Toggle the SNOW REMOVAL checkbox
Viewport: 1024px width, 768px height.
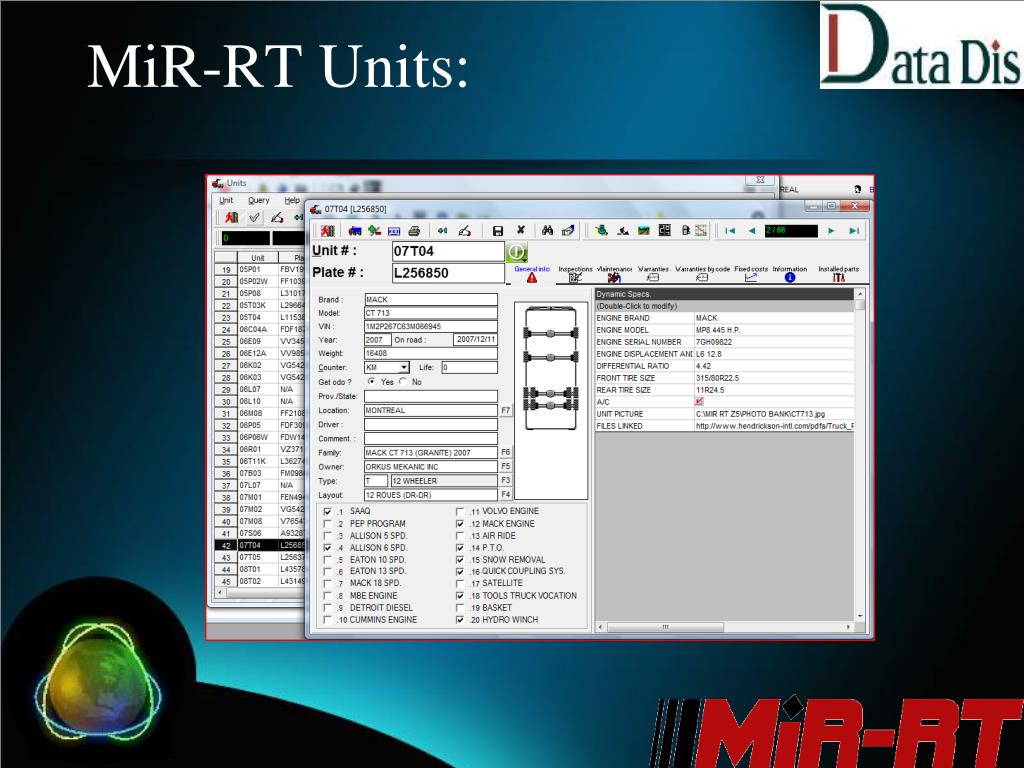click(x=460, y=560)
